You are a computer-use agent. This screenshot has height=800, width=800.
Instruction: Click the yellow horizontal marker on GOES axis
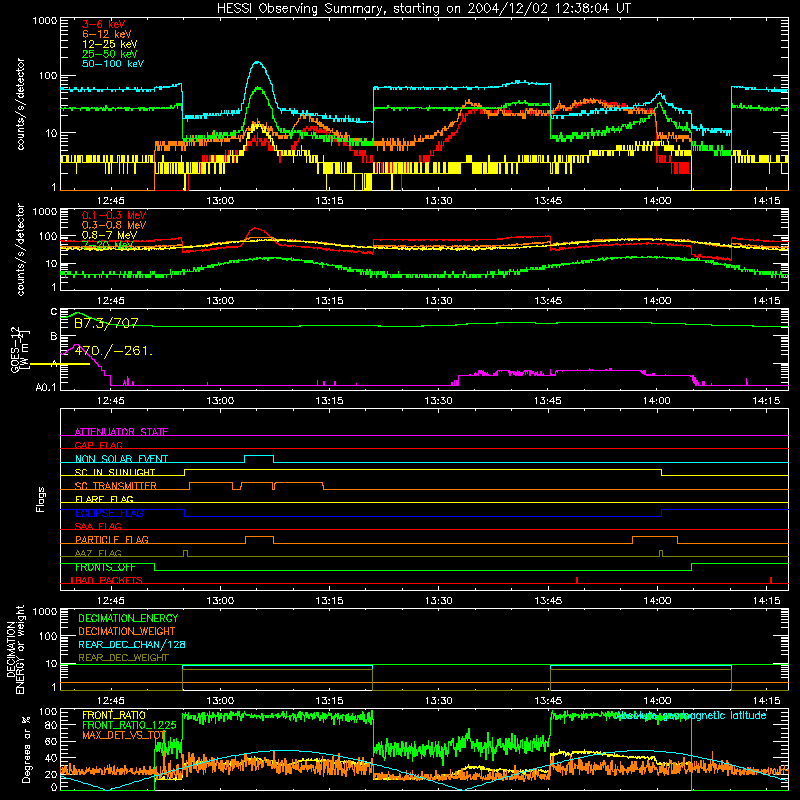click(x=60, y=364)
